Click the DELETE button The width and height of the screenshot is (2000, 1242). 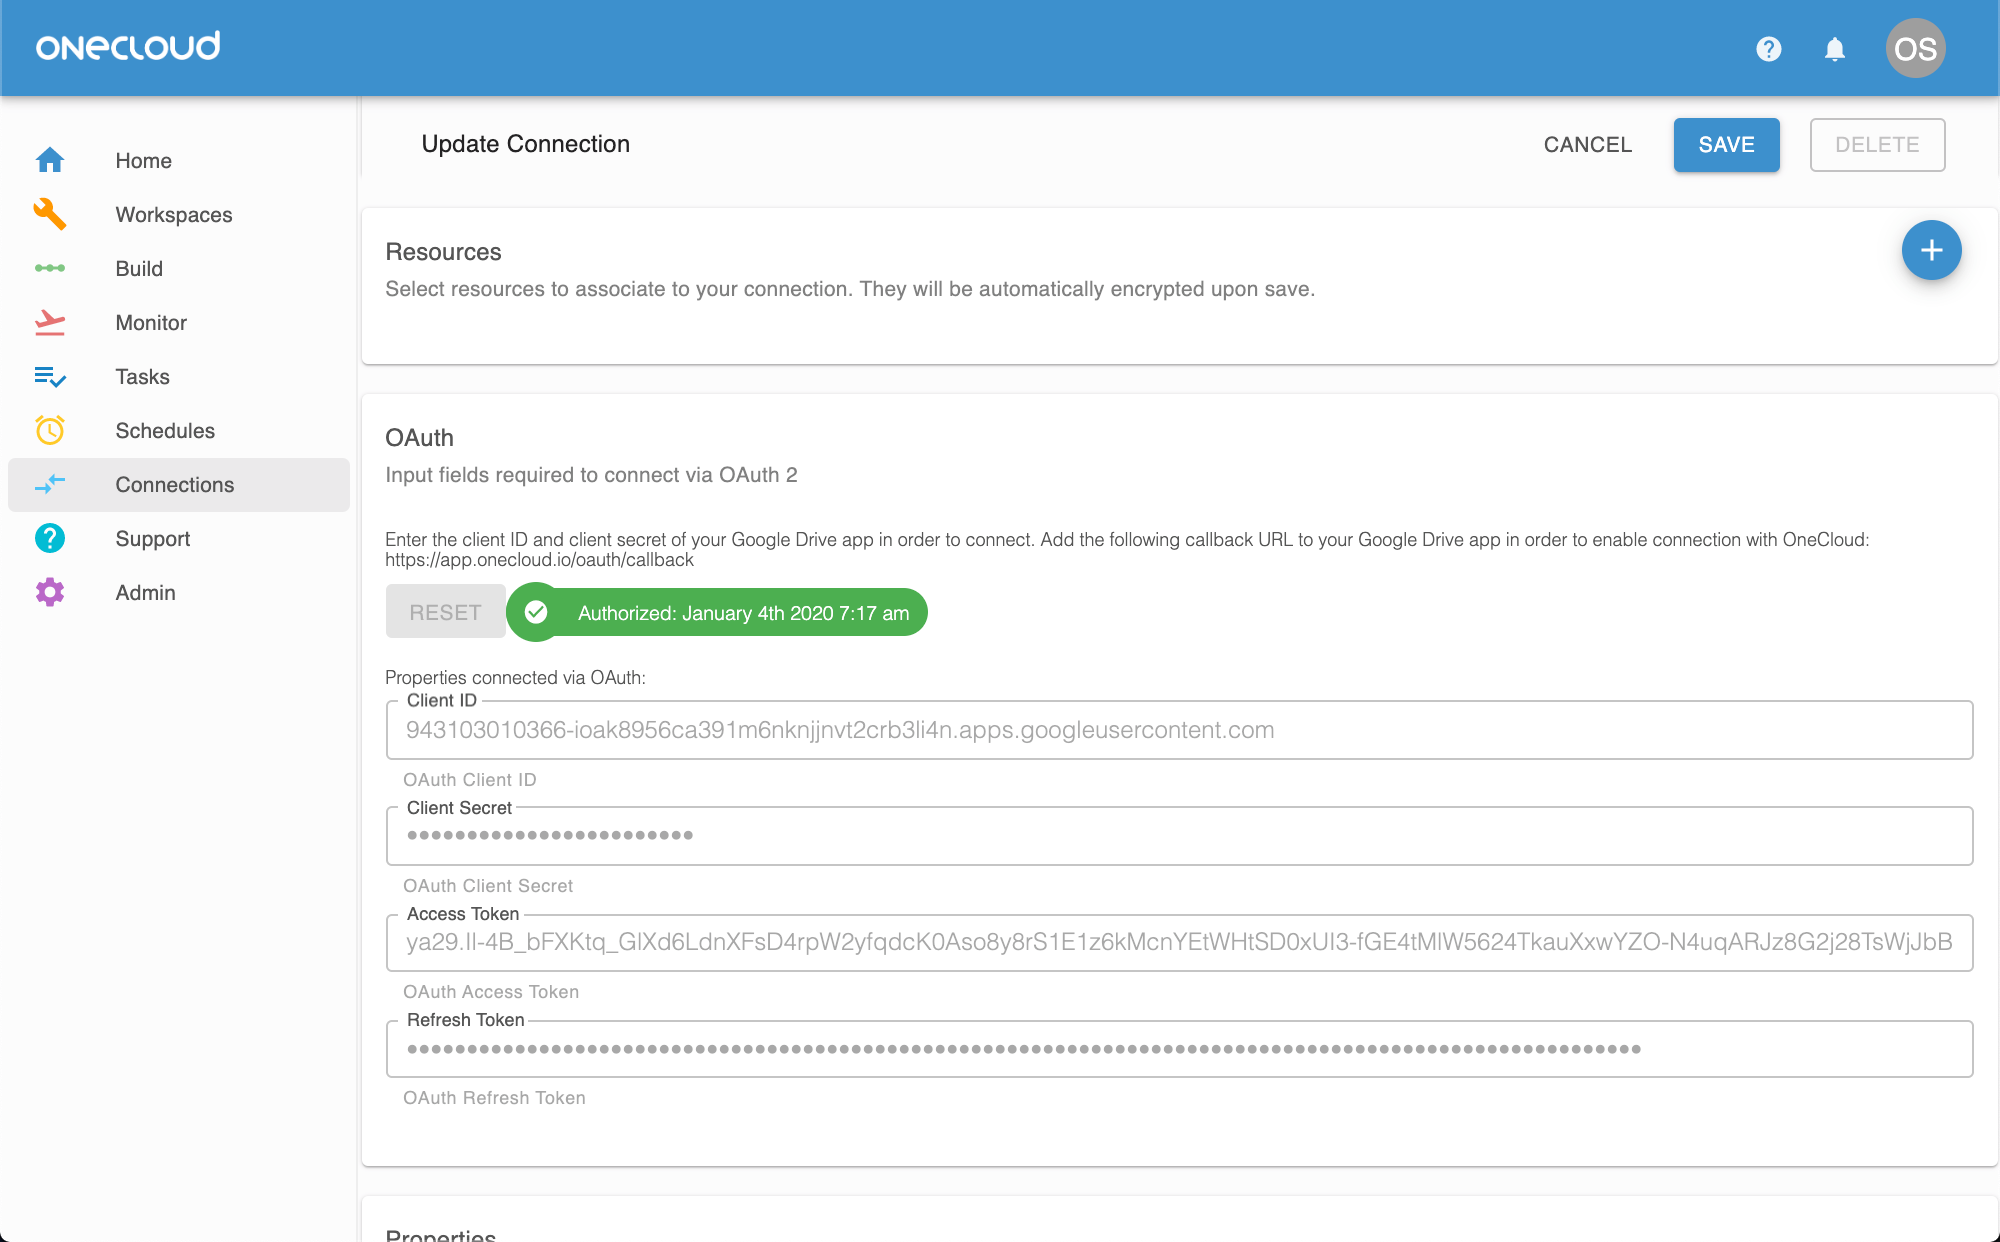[1876, 145]
